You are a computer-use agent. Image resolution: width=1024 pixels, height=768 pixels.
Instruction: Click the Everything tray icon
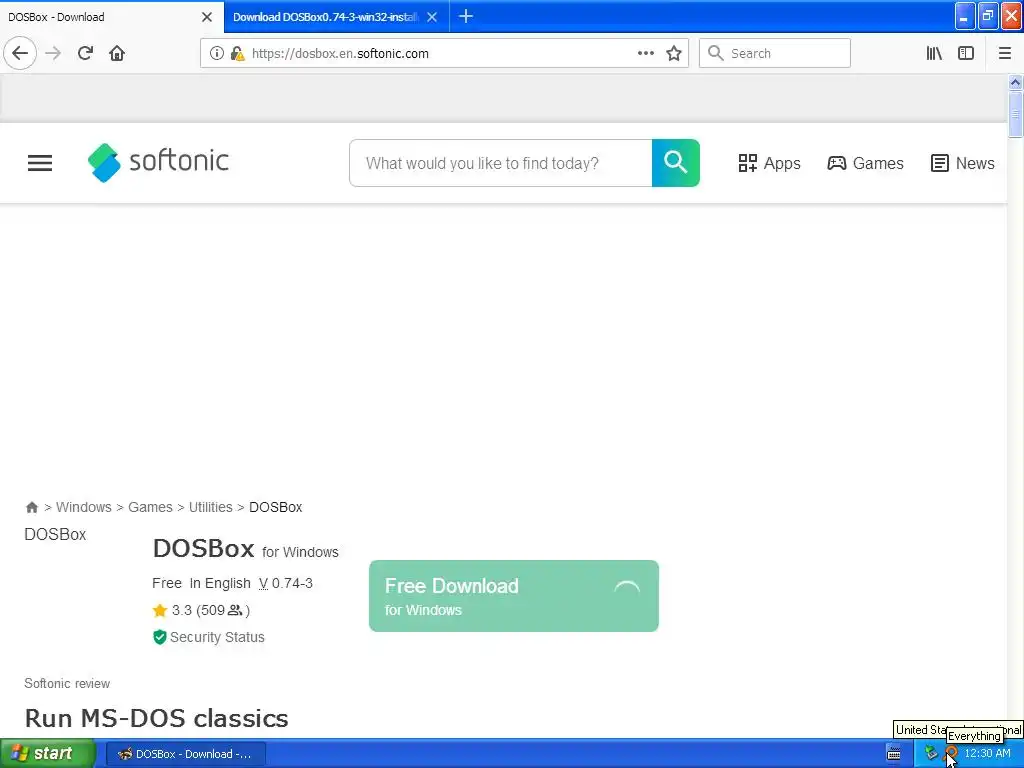(951, 753)
